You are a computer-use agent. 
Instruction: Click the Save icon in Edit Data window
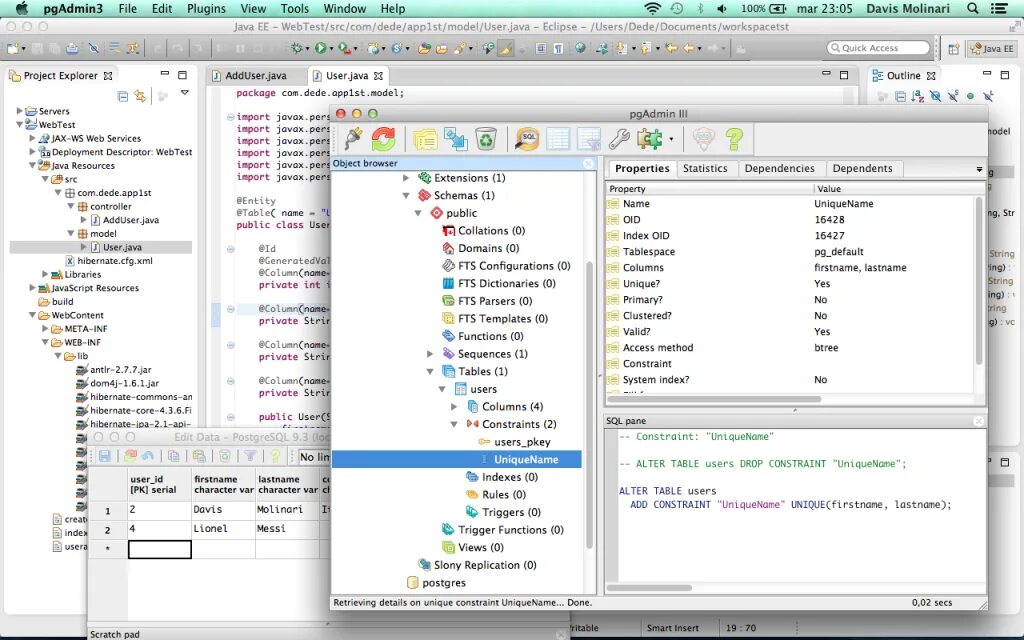[104, 456]
